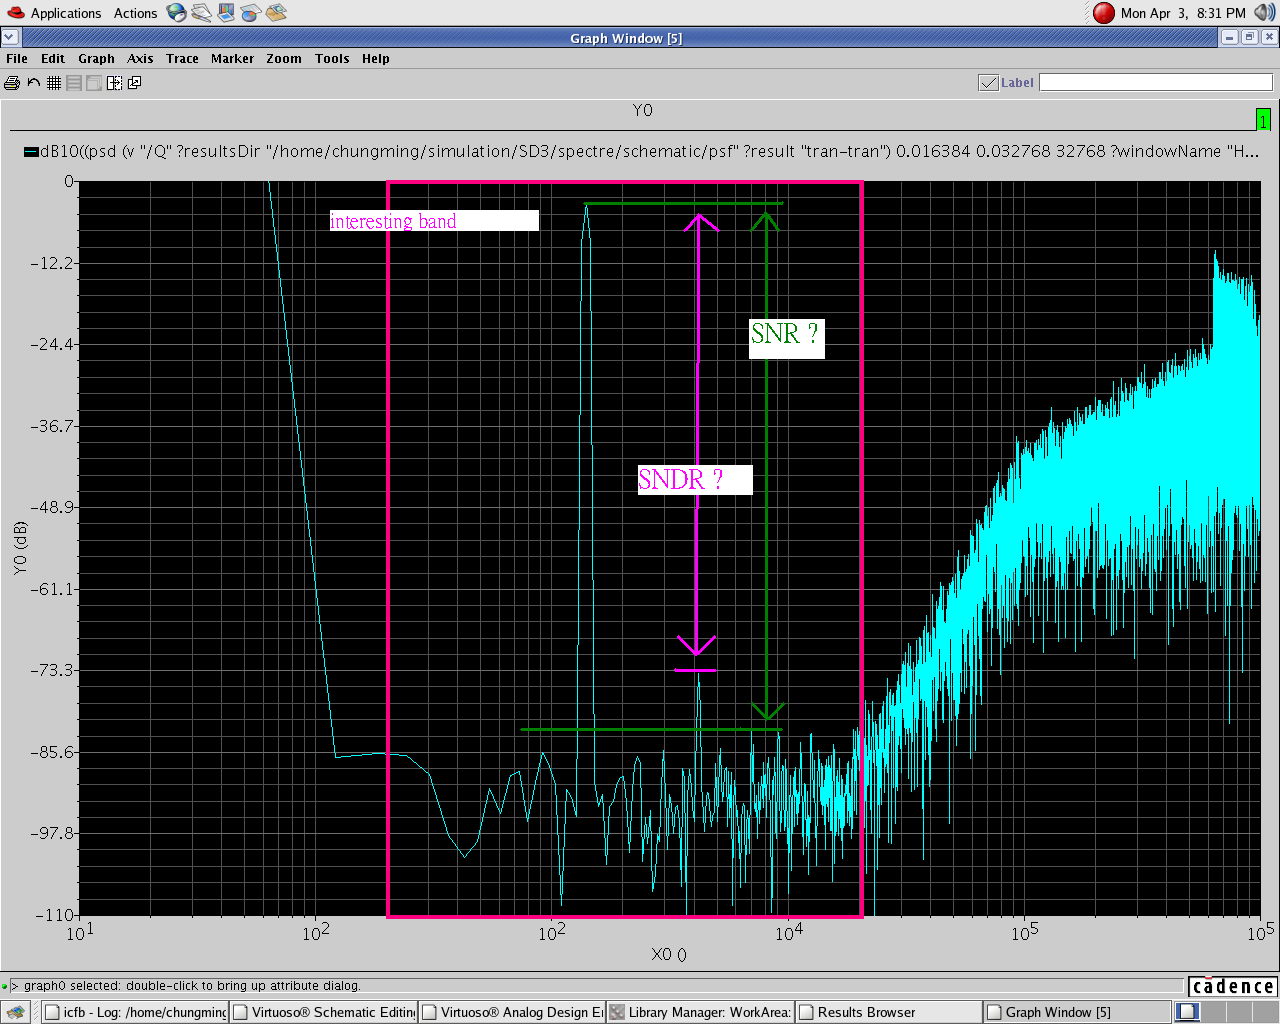
Task: Click the 'graph0 selected' status bar message
Action: click(191, 986)
